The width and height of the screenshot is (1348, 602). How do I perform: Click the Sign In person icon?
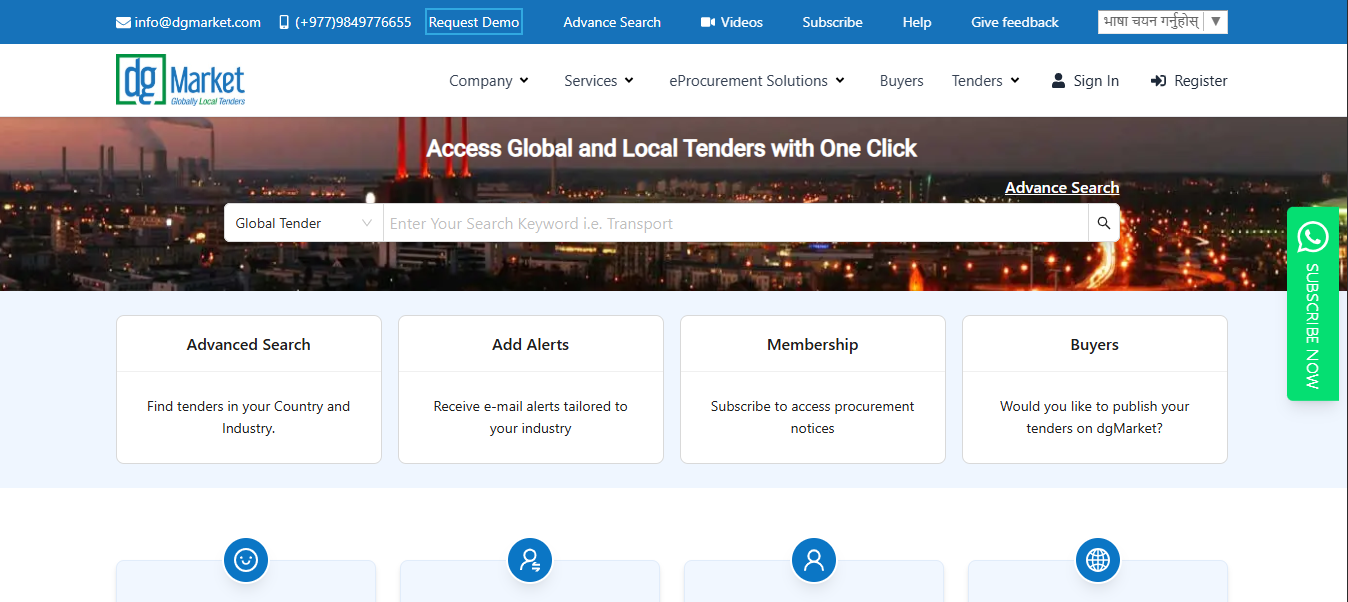(1058, 80)
